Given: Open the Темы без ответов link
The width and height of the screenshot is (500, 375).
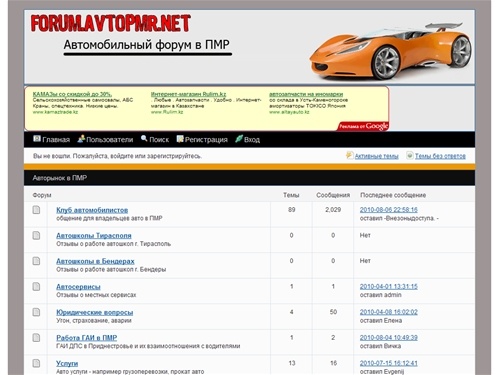Looking at the screenshot, I should coord(440,156).
